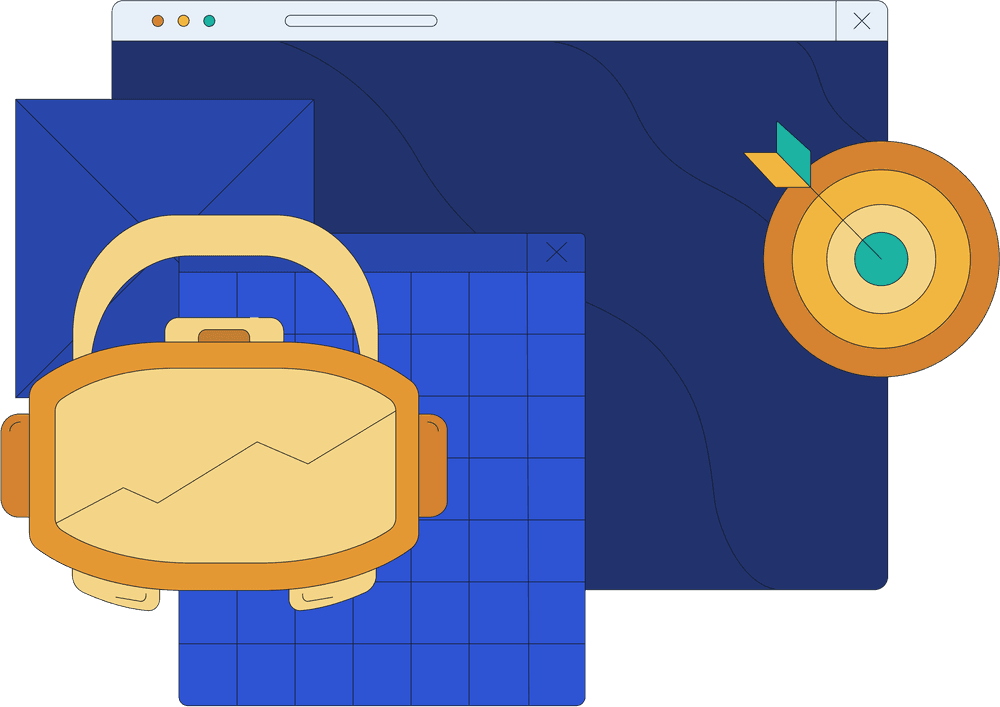Select the teal bullseye center of the target
This screenshot has width=1000, height=707.
881,259
